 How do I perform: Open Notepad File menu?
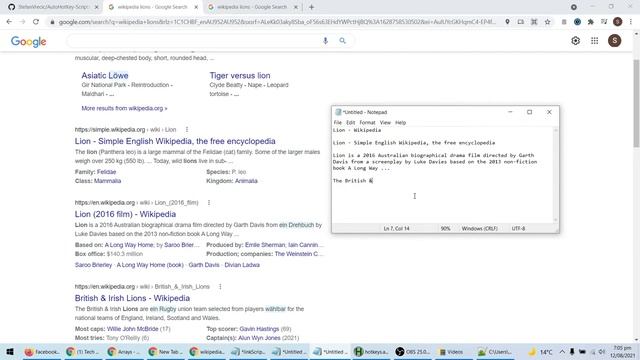click(x=338, y=122)
